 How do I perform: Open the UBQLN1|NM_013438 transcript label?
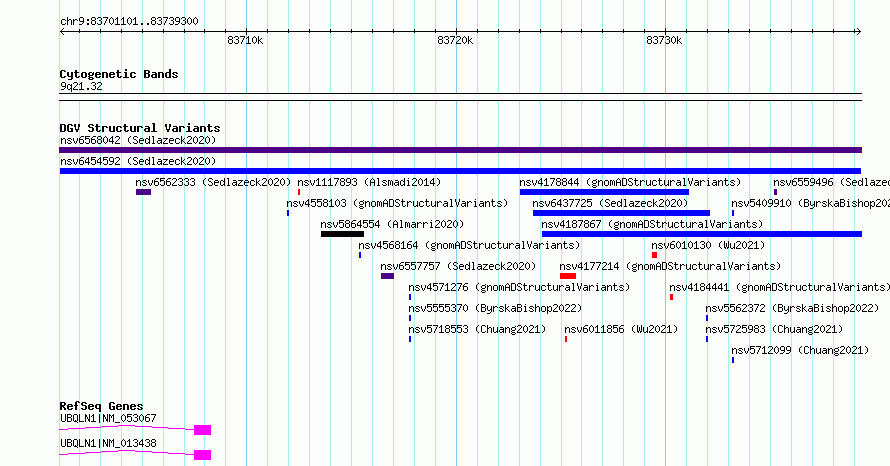point(108,443)
